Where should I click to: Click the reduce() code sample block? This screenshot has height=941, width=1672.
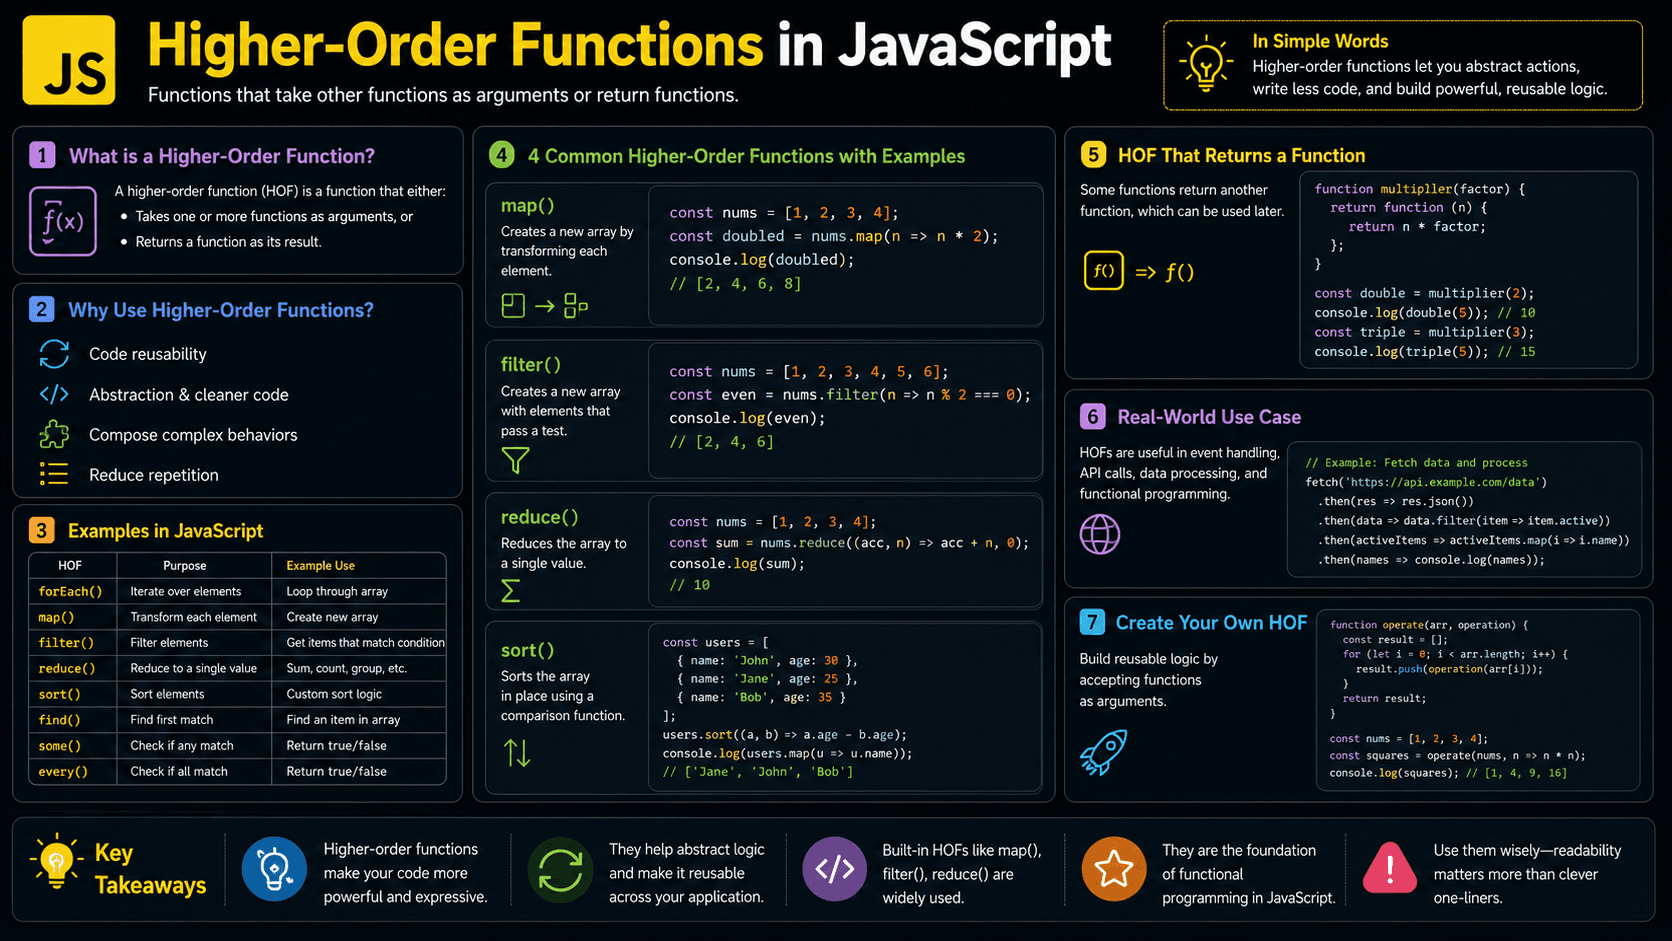845,551
